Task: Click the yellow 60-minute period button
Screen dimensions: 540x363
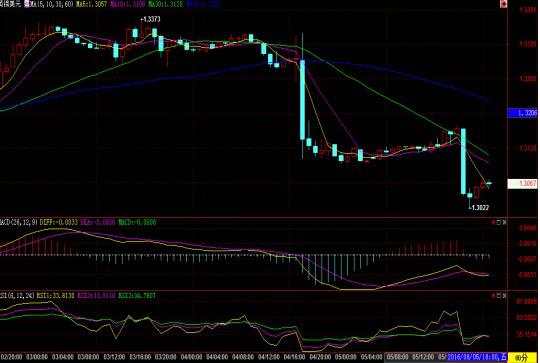Action: [522, 357]
